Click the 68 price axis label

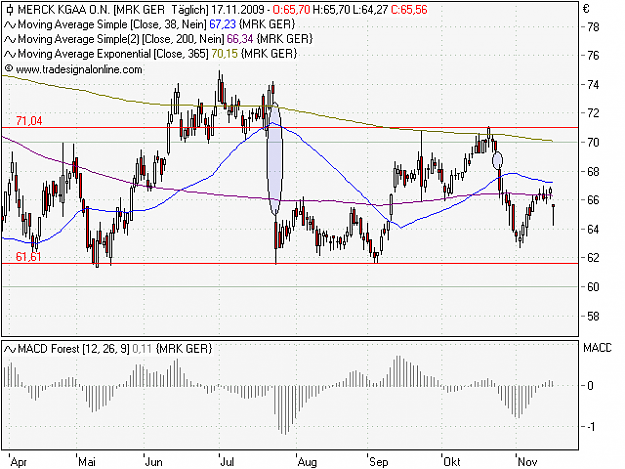[x=593, y=172]
